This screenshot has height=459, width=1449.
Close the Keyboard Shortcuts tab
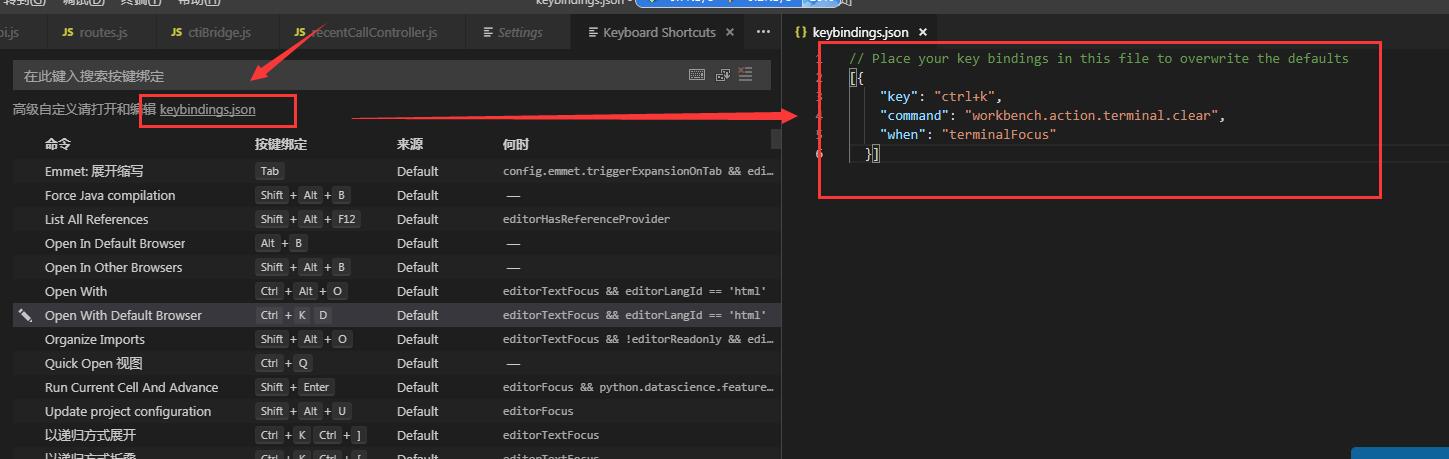[x=730, y=32]
